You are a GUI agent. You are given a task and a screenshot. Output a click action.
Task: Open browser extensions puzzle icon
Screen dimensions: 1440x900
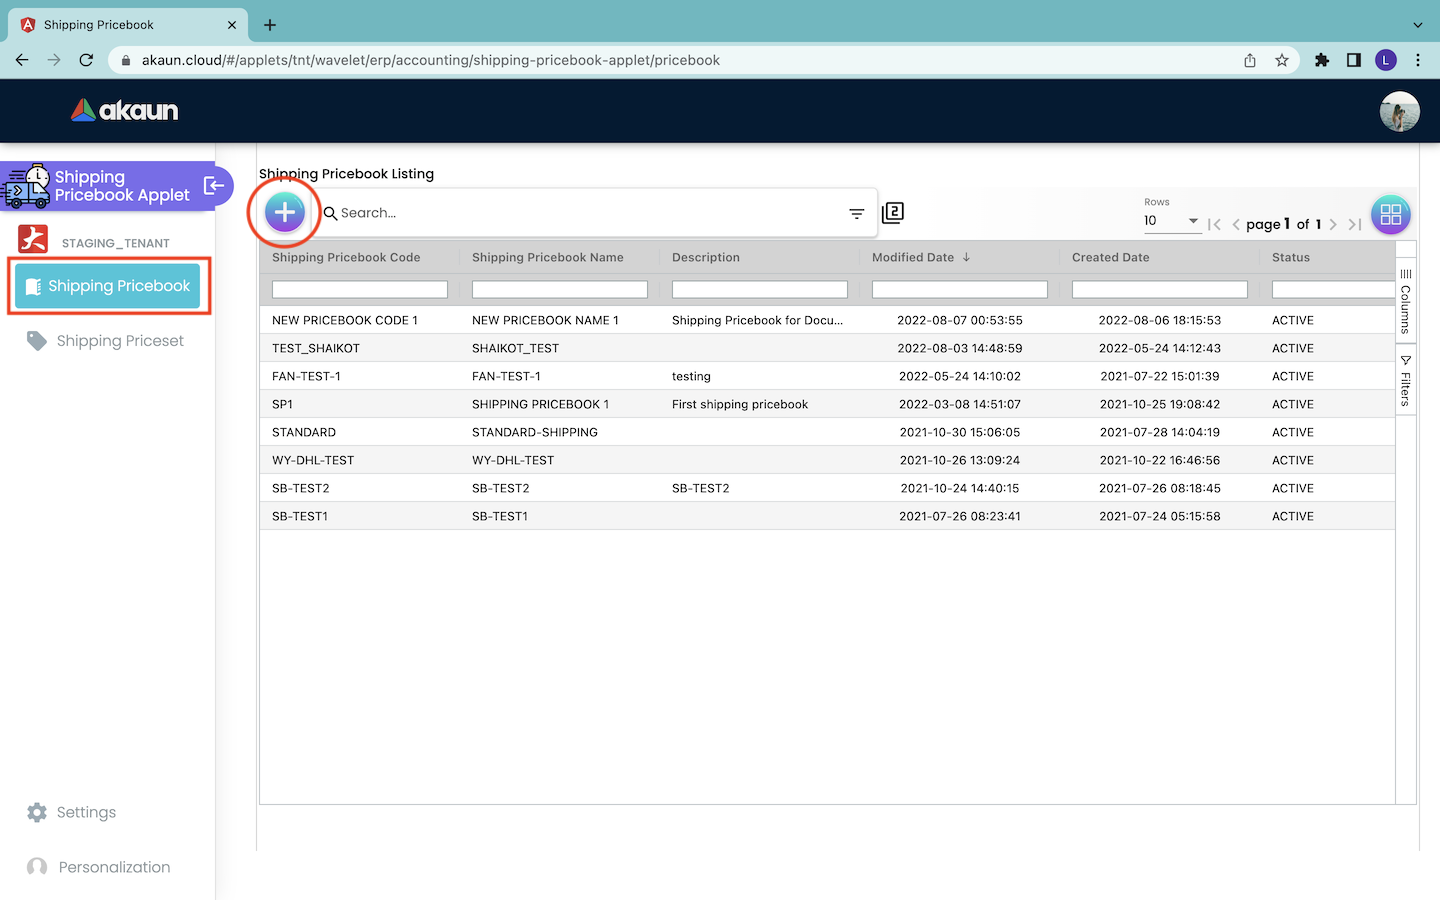point(1322,60)
